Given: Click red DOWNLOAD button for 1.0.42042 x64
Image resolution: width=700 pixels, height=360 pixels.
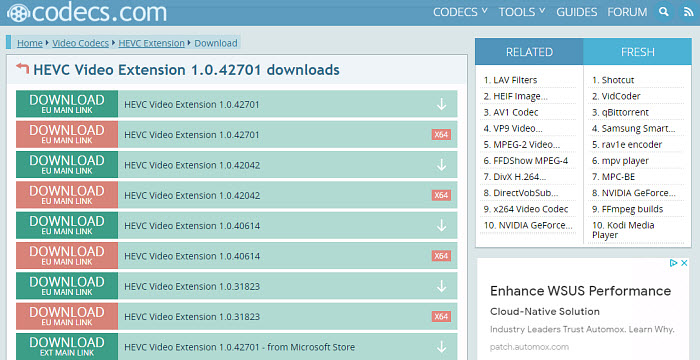Looking at the screenshot, I should coord(67,195).
